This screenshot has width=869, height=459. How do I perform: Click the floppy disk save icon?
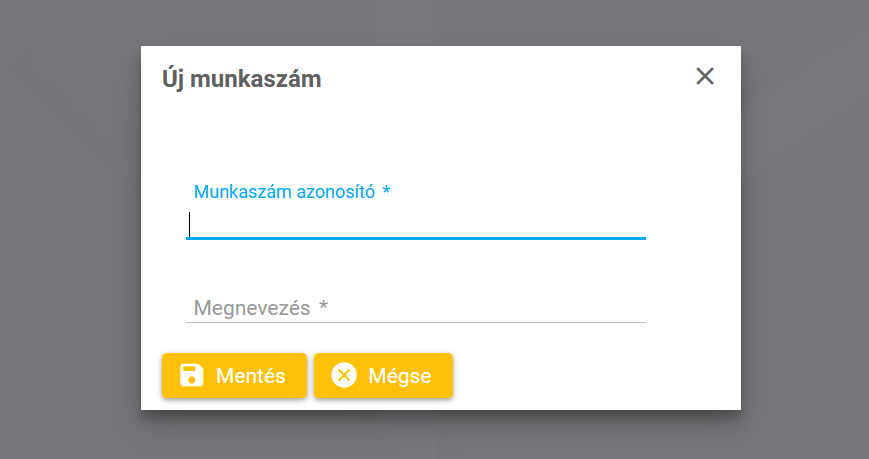pyautogui.click(x=191, y=375)
